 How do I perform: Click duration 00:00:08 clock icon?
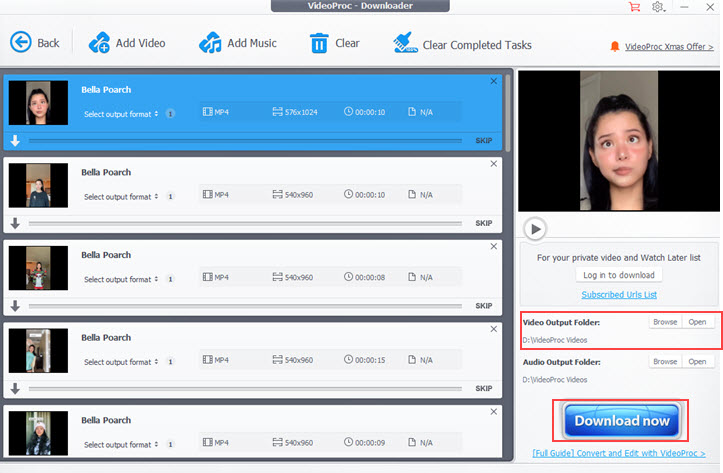pyautogui.click(x=349, y=277)
